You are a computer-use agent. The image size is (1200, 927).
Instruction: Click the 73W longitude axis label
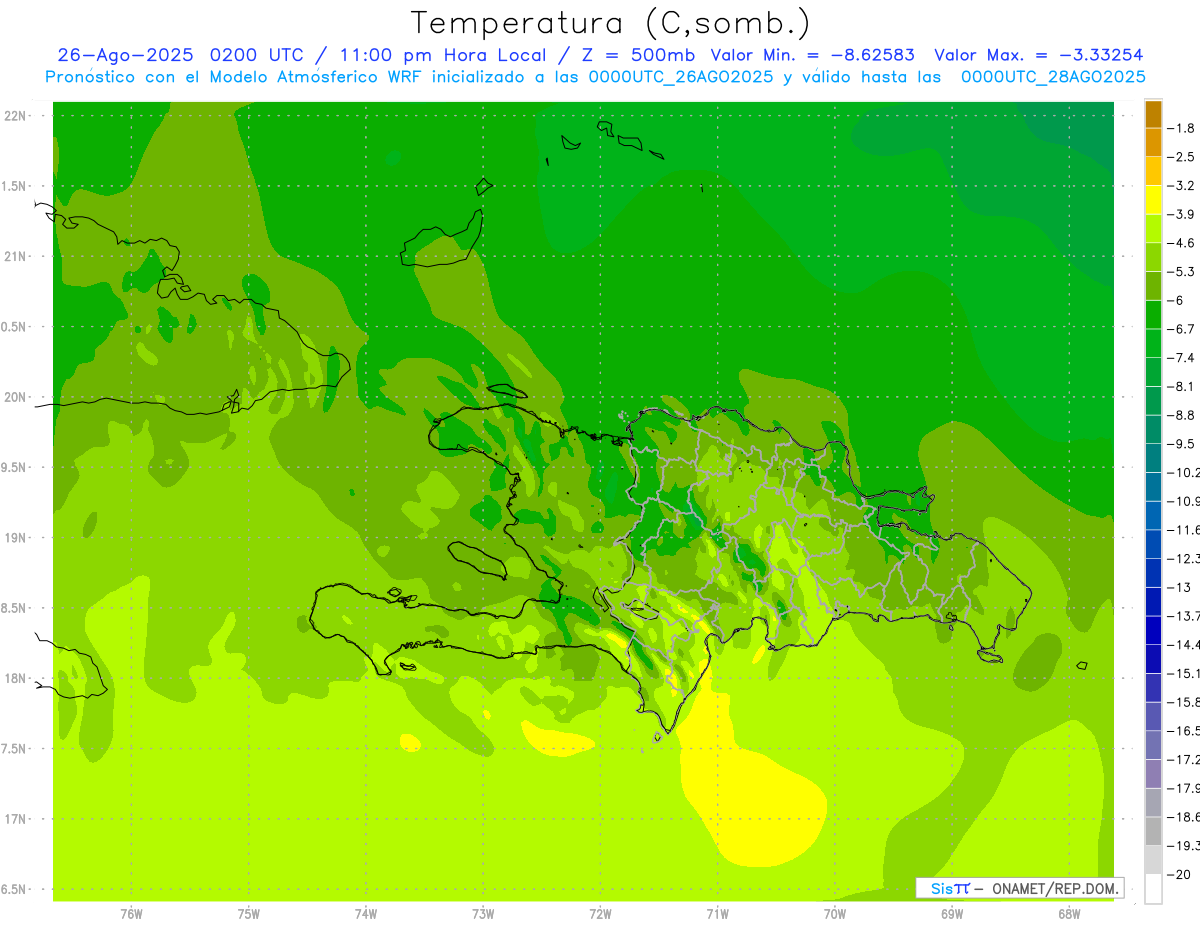click(x=483, y=914)
